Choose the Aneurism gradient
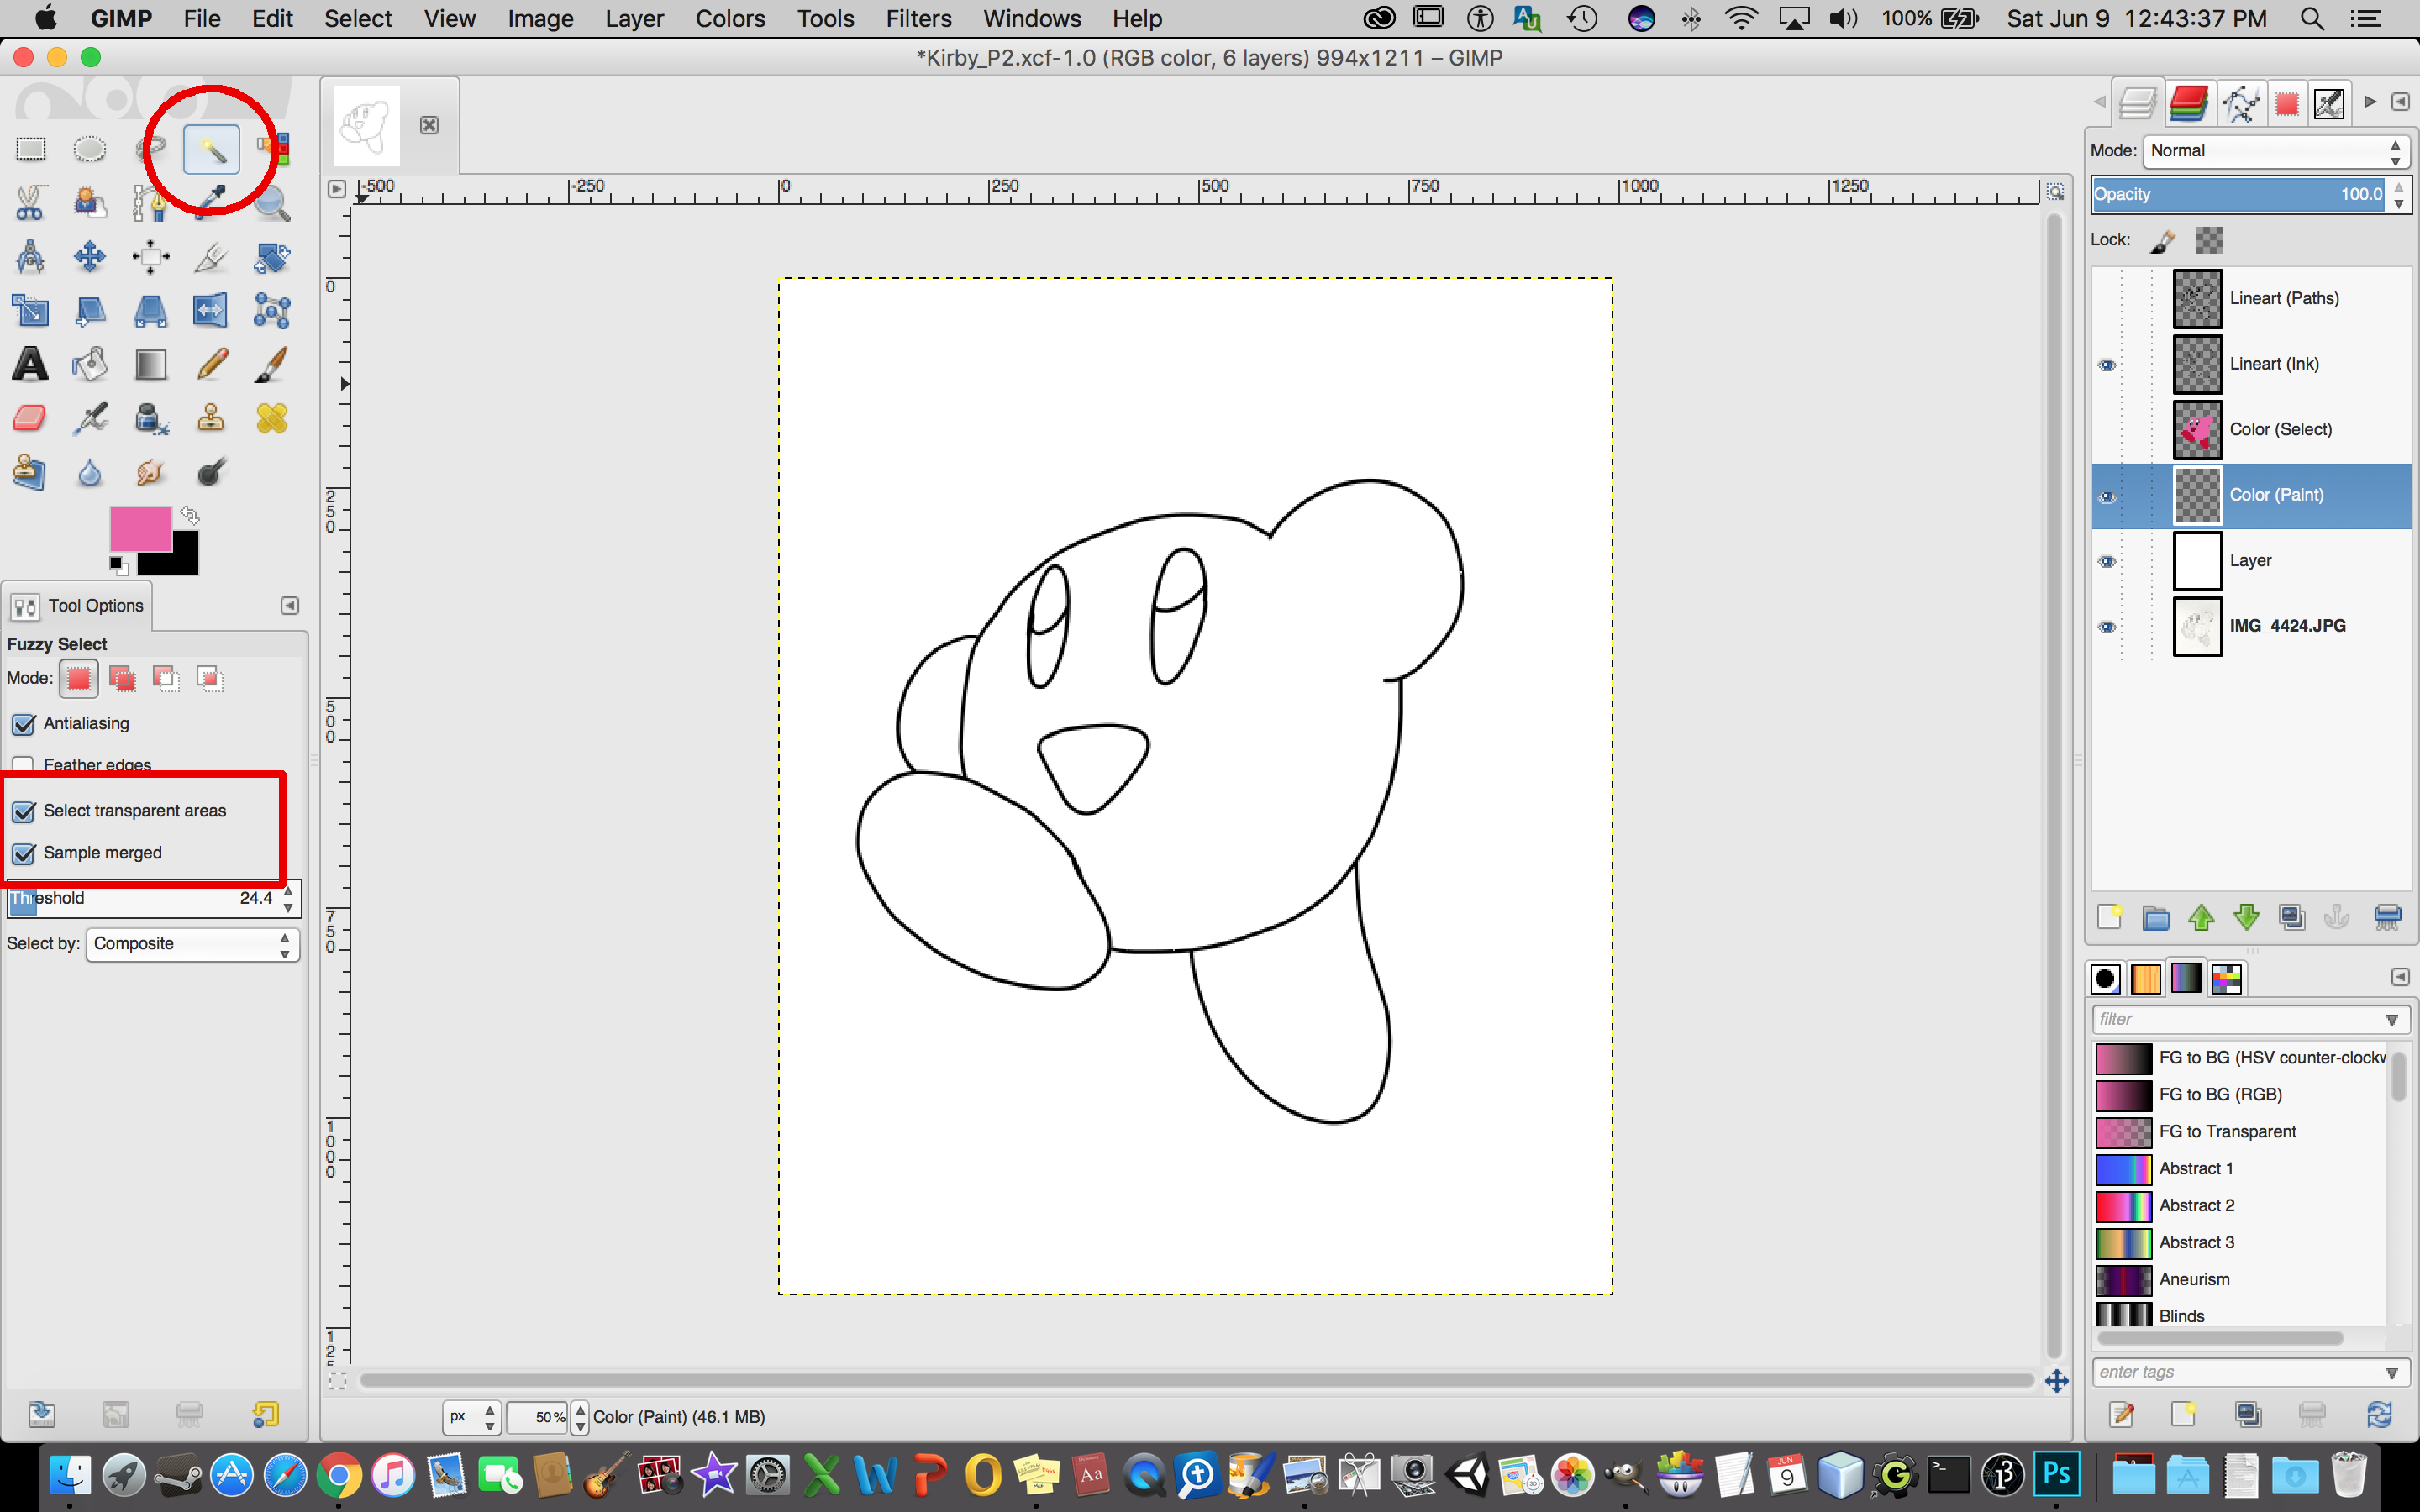The width and height of the screenshot is (2420, 1512). 2240,1280
